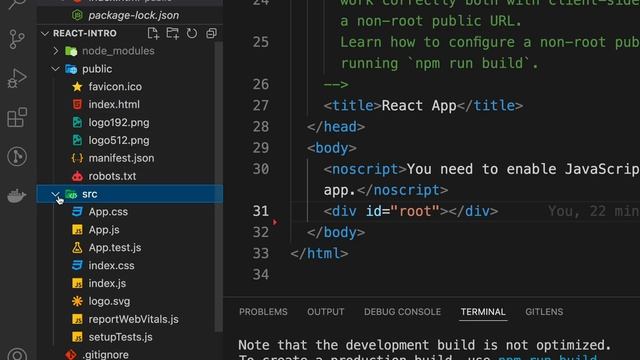640x360 pixels.
Task: Switch to the PROBLEMS tab
Action: [263, 312]
